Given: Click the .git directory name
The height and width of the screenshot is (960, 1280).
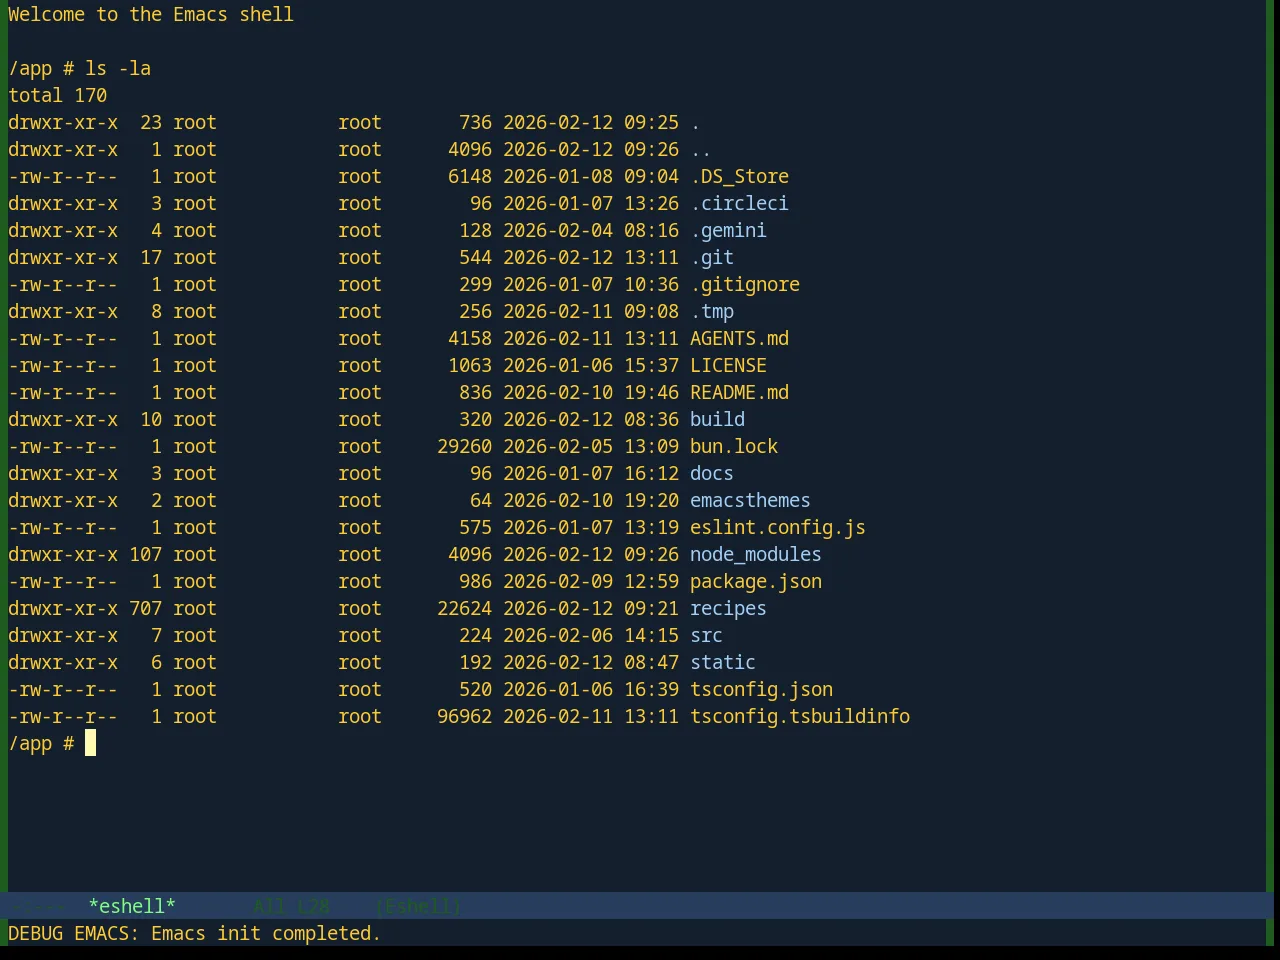Looking at the screenshot, I should click(x=712, y=257).
